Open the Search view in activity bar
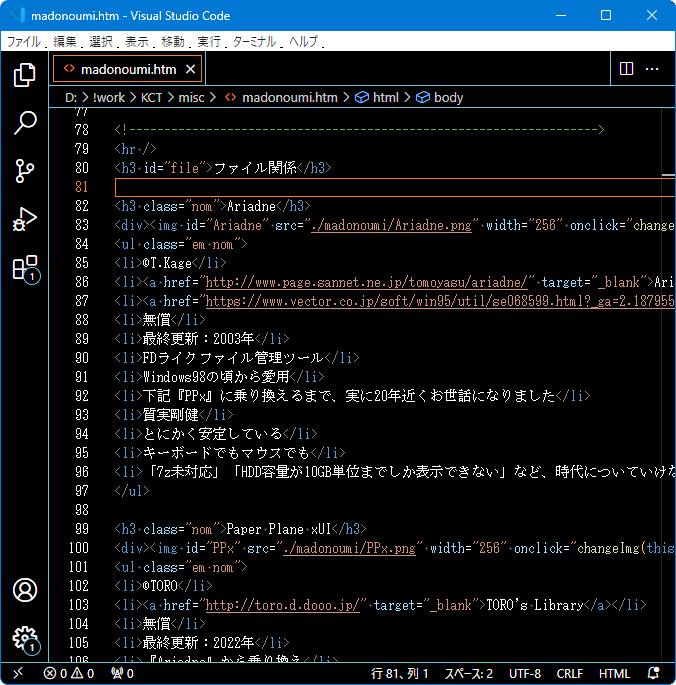The height and width of the screenshot is (685, 676). 24,123
